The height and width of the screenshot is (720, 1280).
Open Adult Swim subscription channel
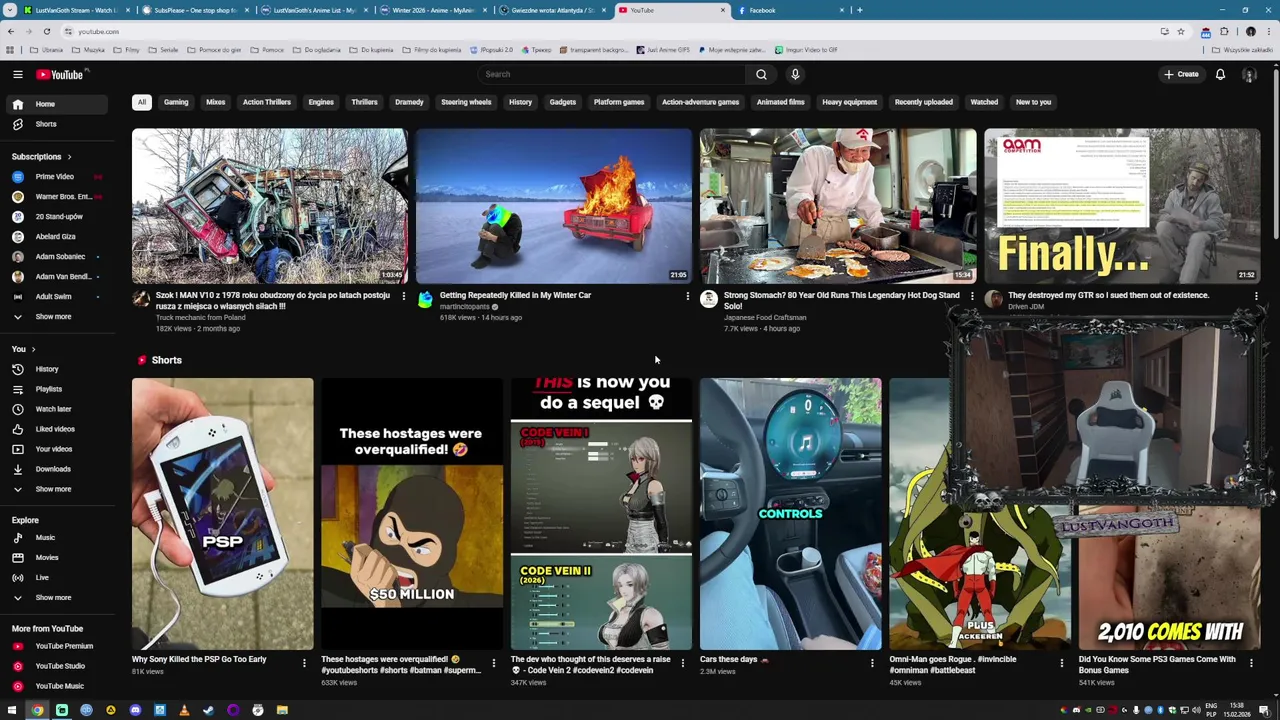coord(58,297)
